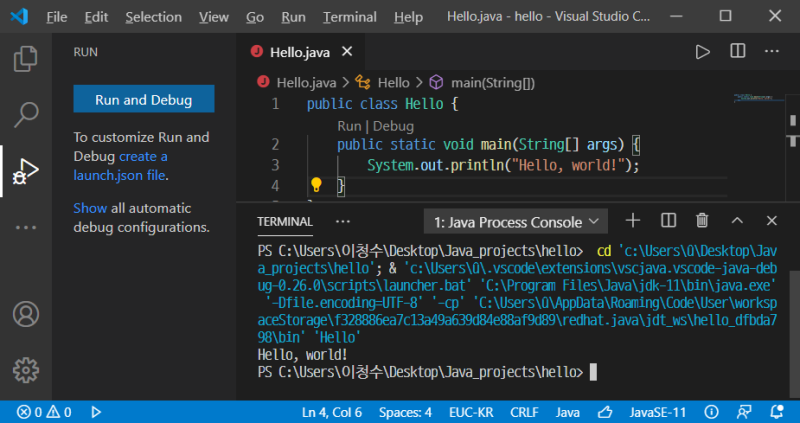The width and height of the screenshot is (800, 423).
Task: Open the Search view in activity bar
Action: click(x=25, y=114)
